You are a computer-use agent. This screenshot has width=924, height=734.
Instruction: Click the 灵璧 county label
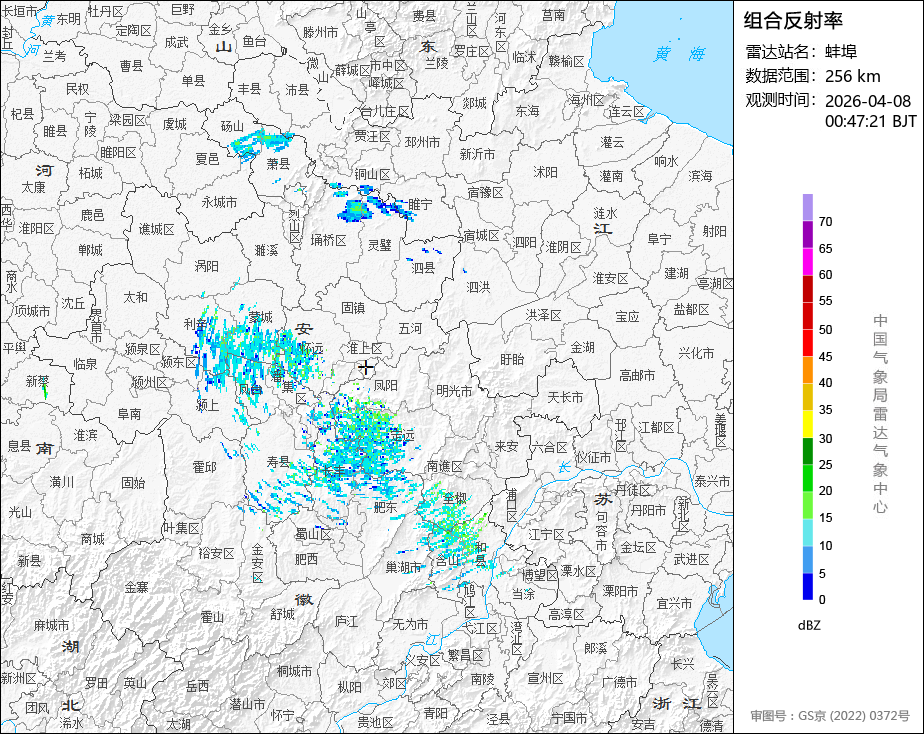(380, 244)
